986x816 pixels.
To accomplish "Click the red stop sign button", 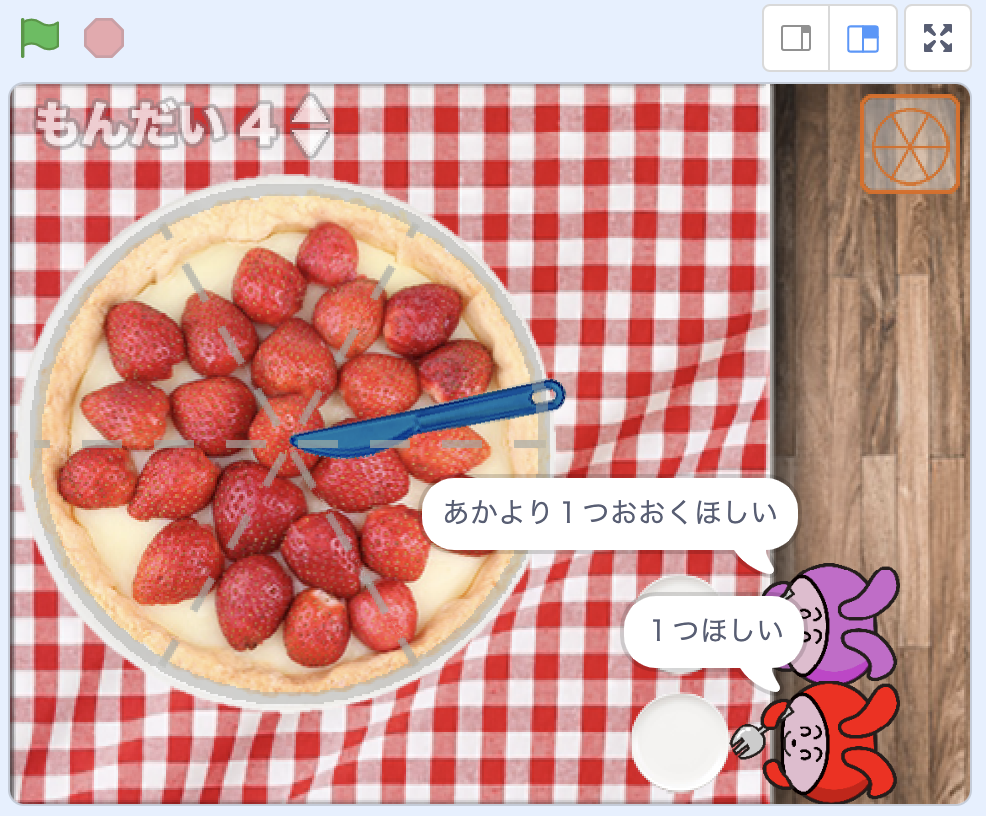I will point(104,38).
